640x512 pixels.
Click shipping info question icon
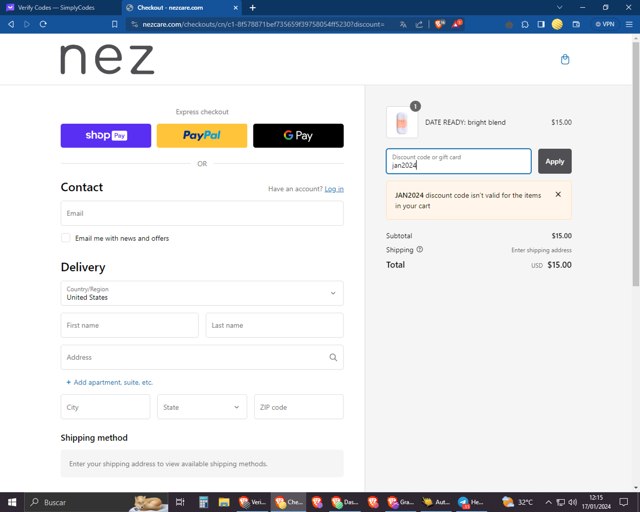click(420, 249)
